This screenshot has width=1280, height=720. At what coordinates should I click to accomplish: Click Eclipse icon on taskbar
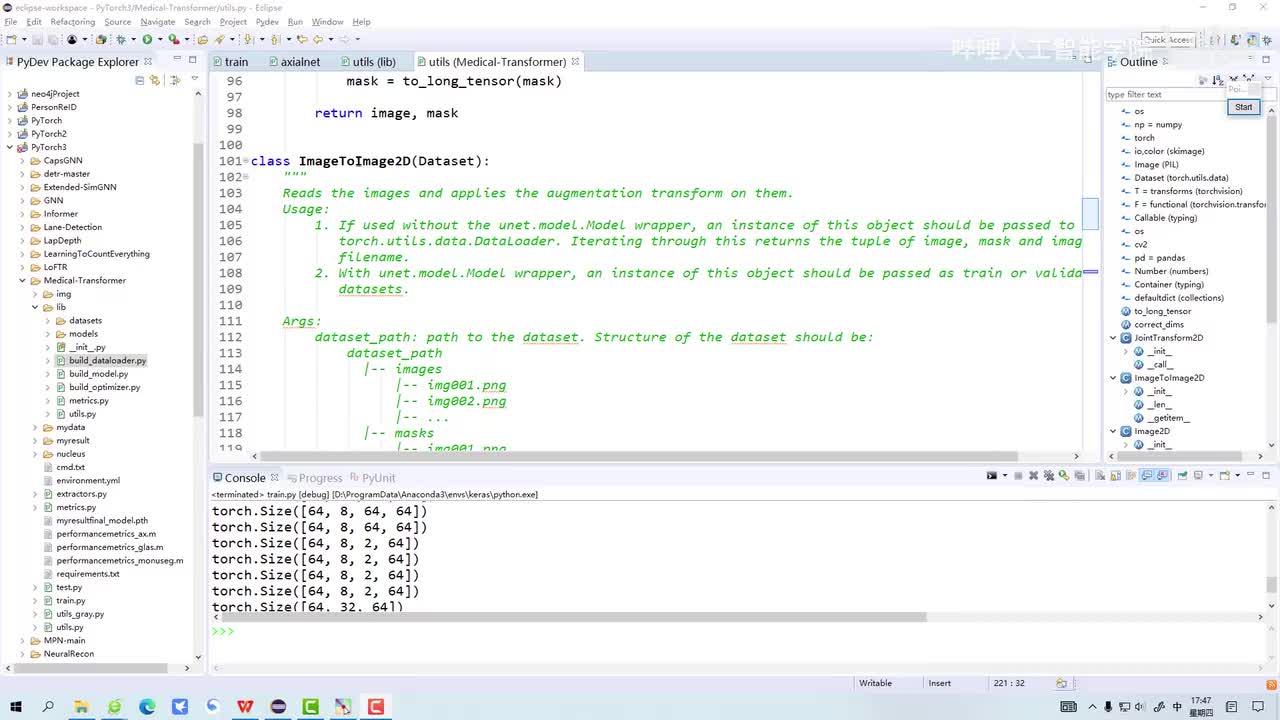coord(278,707)
